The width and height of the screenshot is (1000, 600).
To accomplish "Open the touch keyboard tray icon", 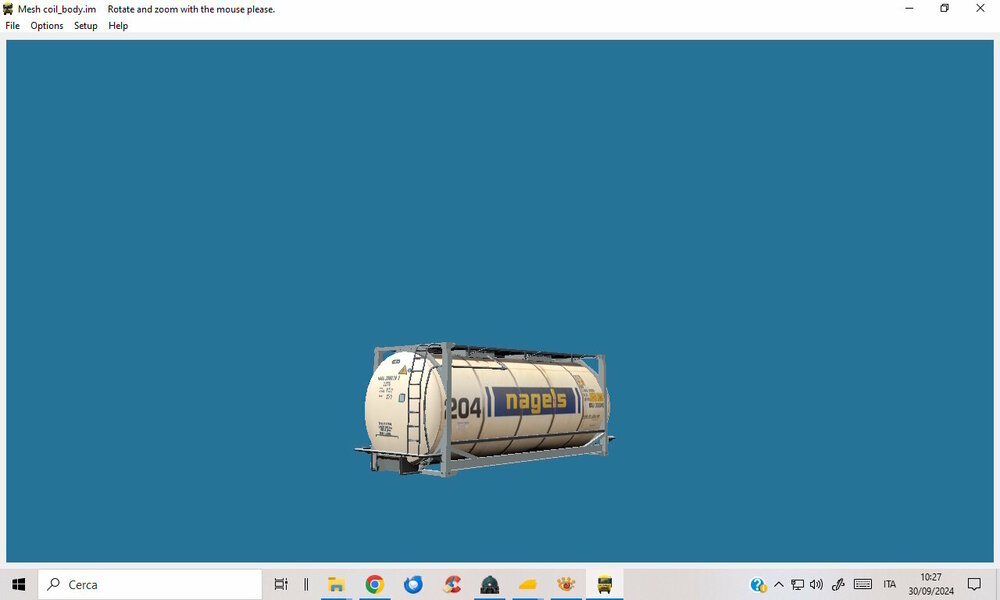I will tap(863, 584).
